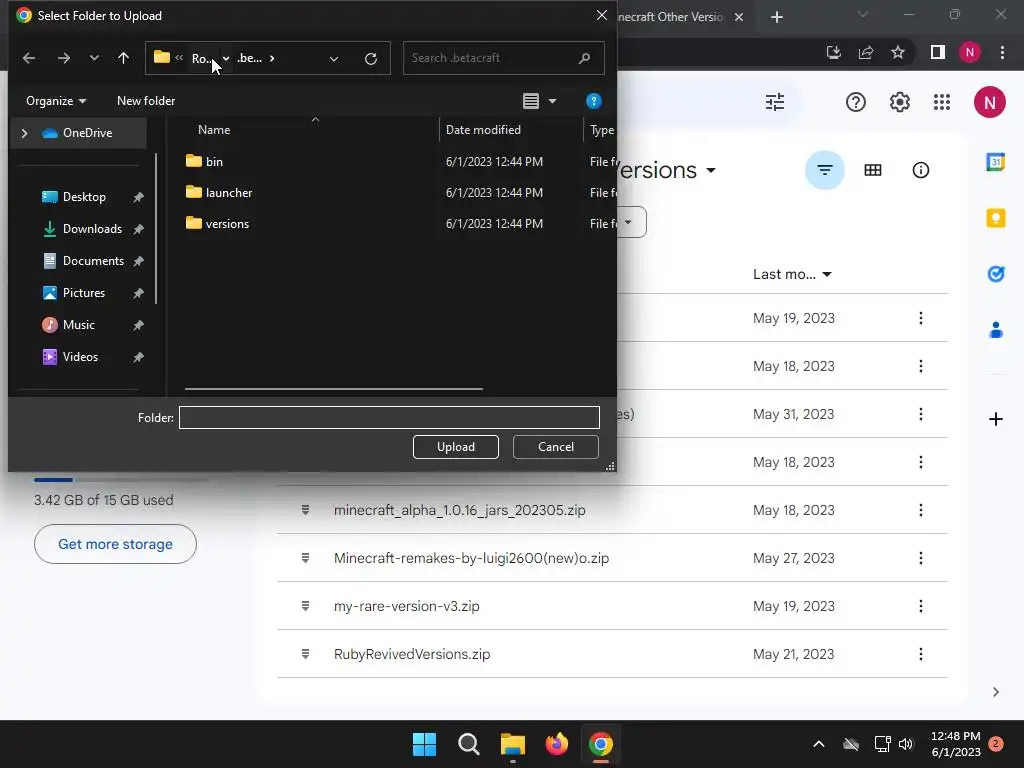Viewport: 1024px width, 768px height.
Task: Click the Search .betacraft field
Action: tap(504, 58)
